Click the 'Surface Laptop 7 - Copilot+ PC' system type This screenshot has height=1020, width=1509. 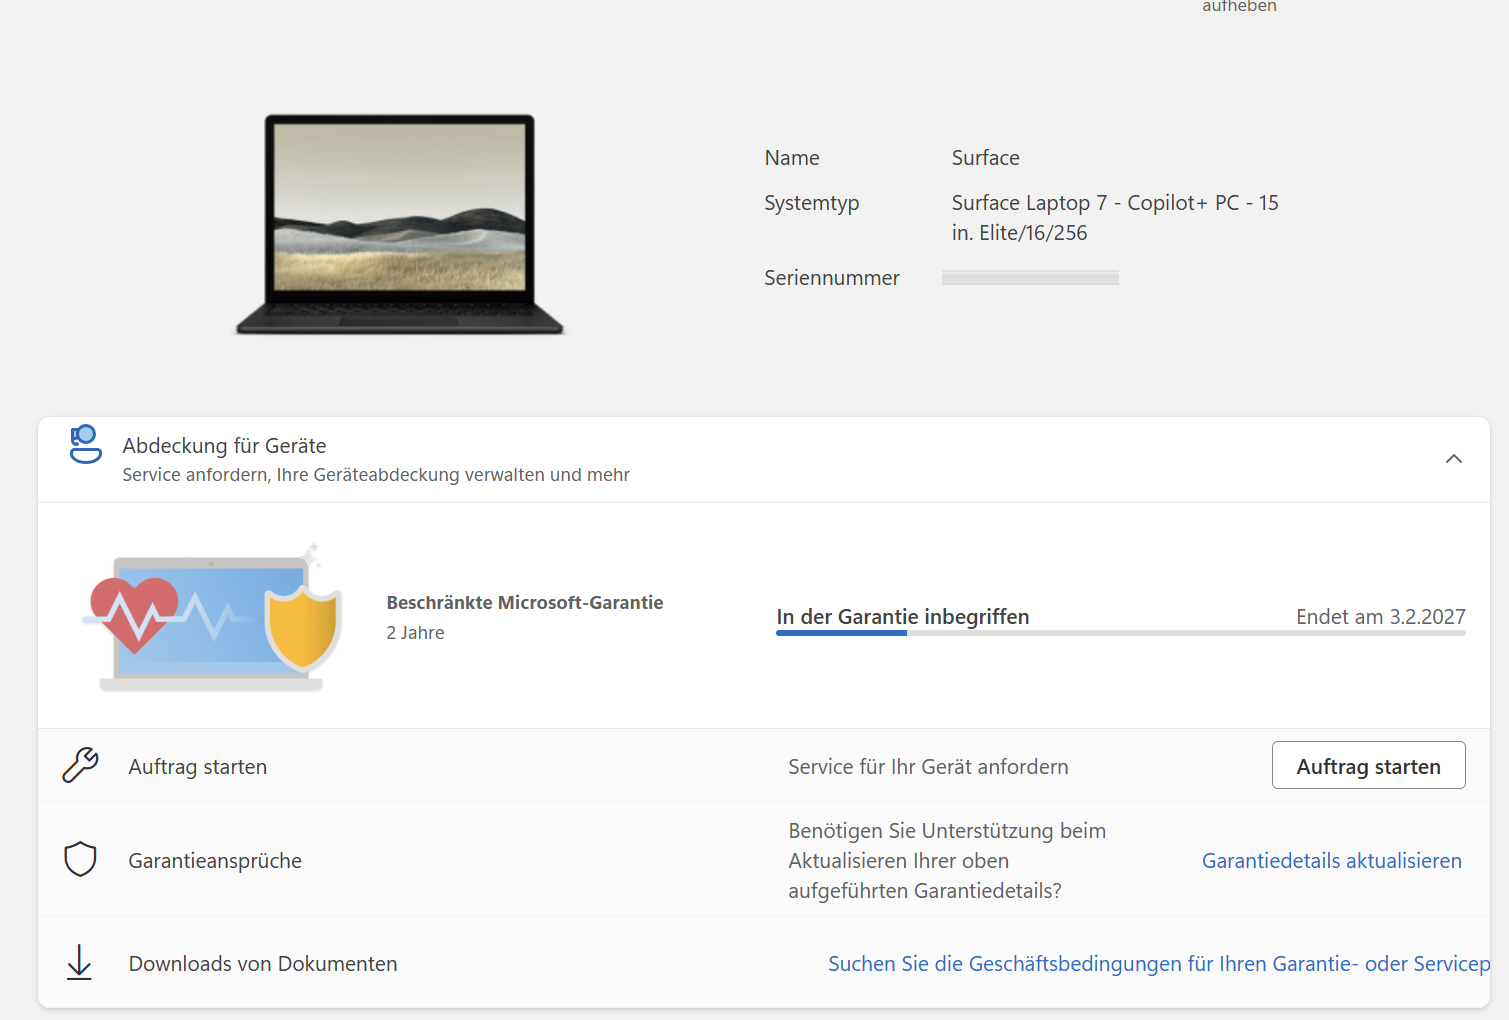point(1115,218)
